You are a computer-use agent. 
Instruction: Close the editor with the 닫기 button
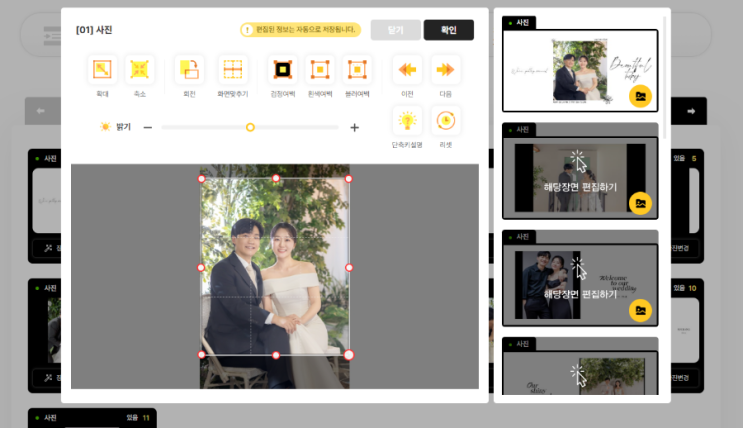click(395, 30)
